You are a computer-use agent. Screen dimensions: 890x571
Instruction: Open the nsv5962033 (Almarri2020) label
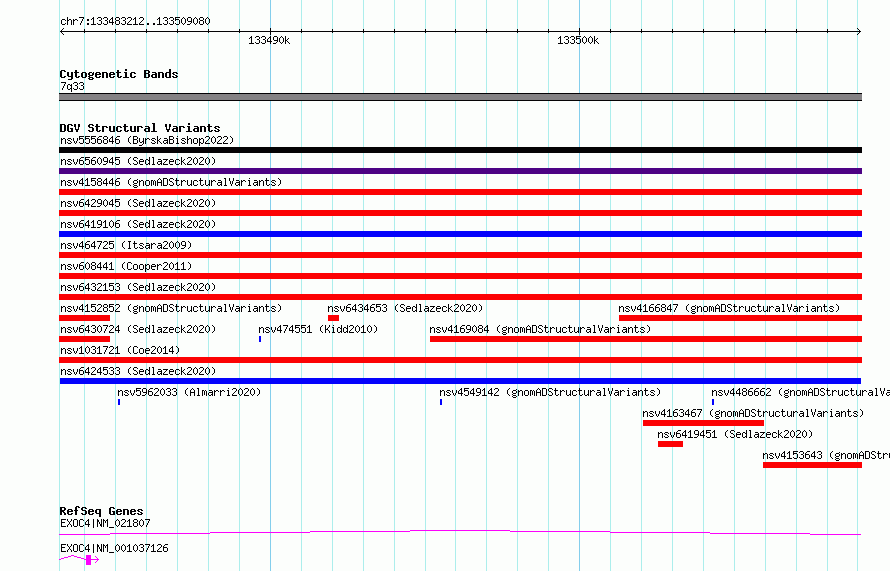(x=189, y=392)
